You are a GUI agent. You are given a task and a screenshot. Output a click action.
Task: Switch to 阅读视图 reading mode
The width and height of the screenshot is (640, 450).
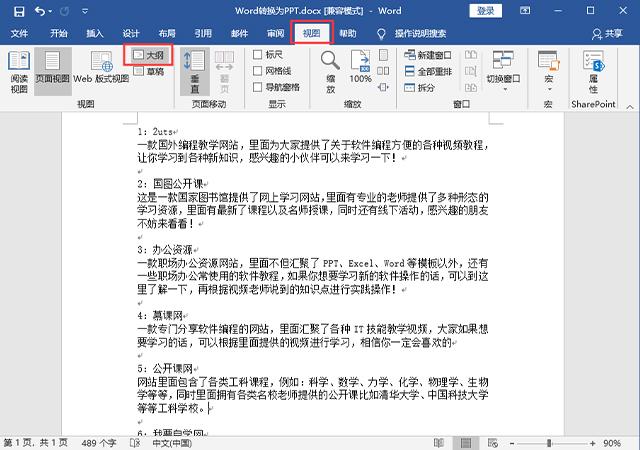(19, 72)
